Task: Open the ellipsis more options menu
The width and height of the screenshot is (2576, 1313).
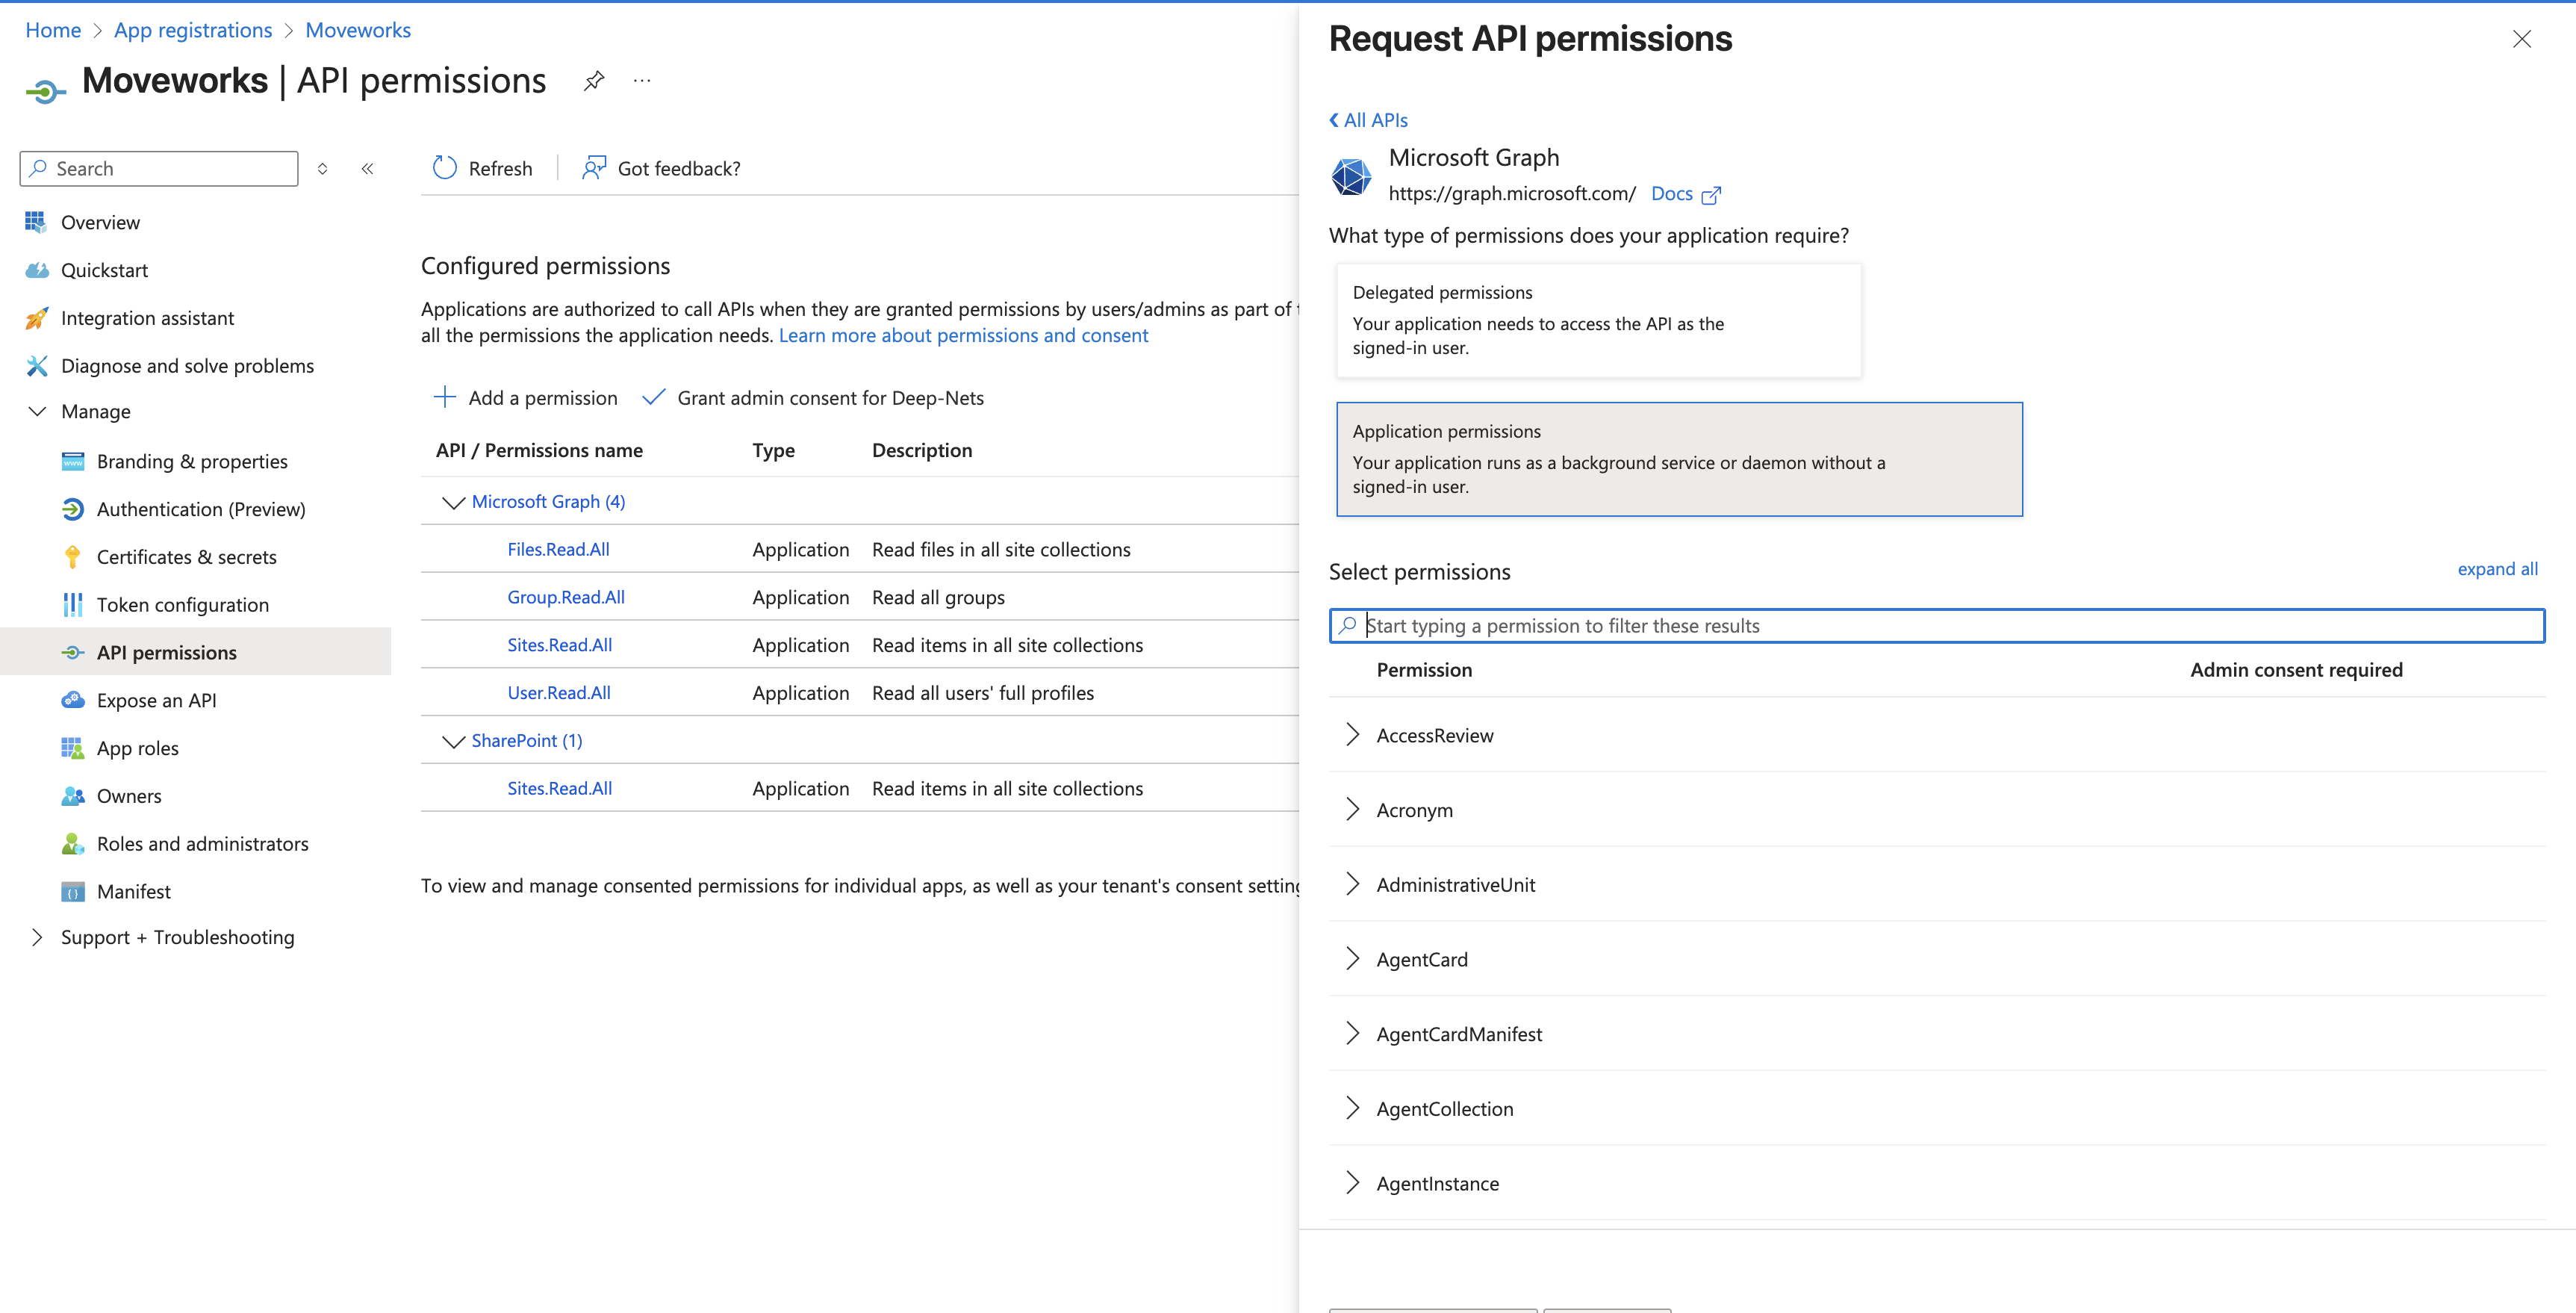Action: pyautogui.click(x=642, y=81)
